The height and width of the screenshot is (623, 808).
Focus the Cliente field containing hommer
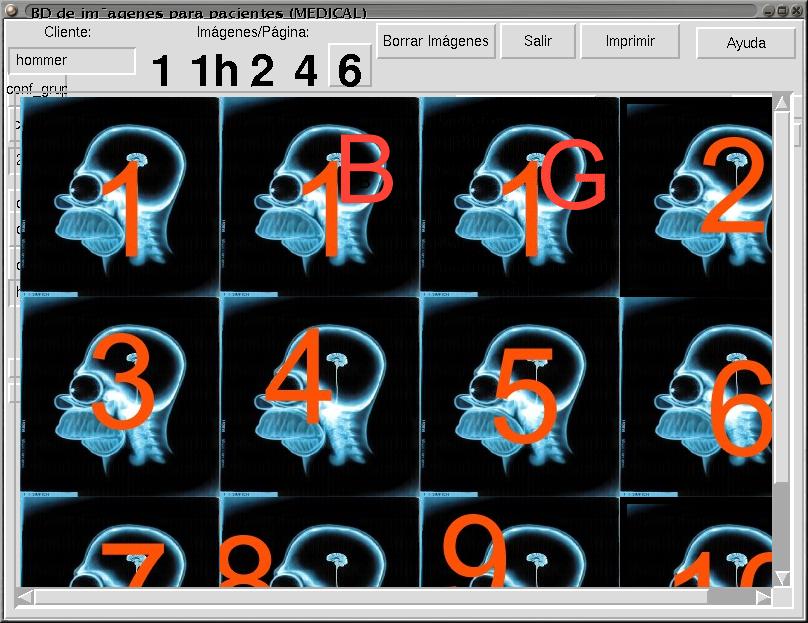tap(72, 60)
